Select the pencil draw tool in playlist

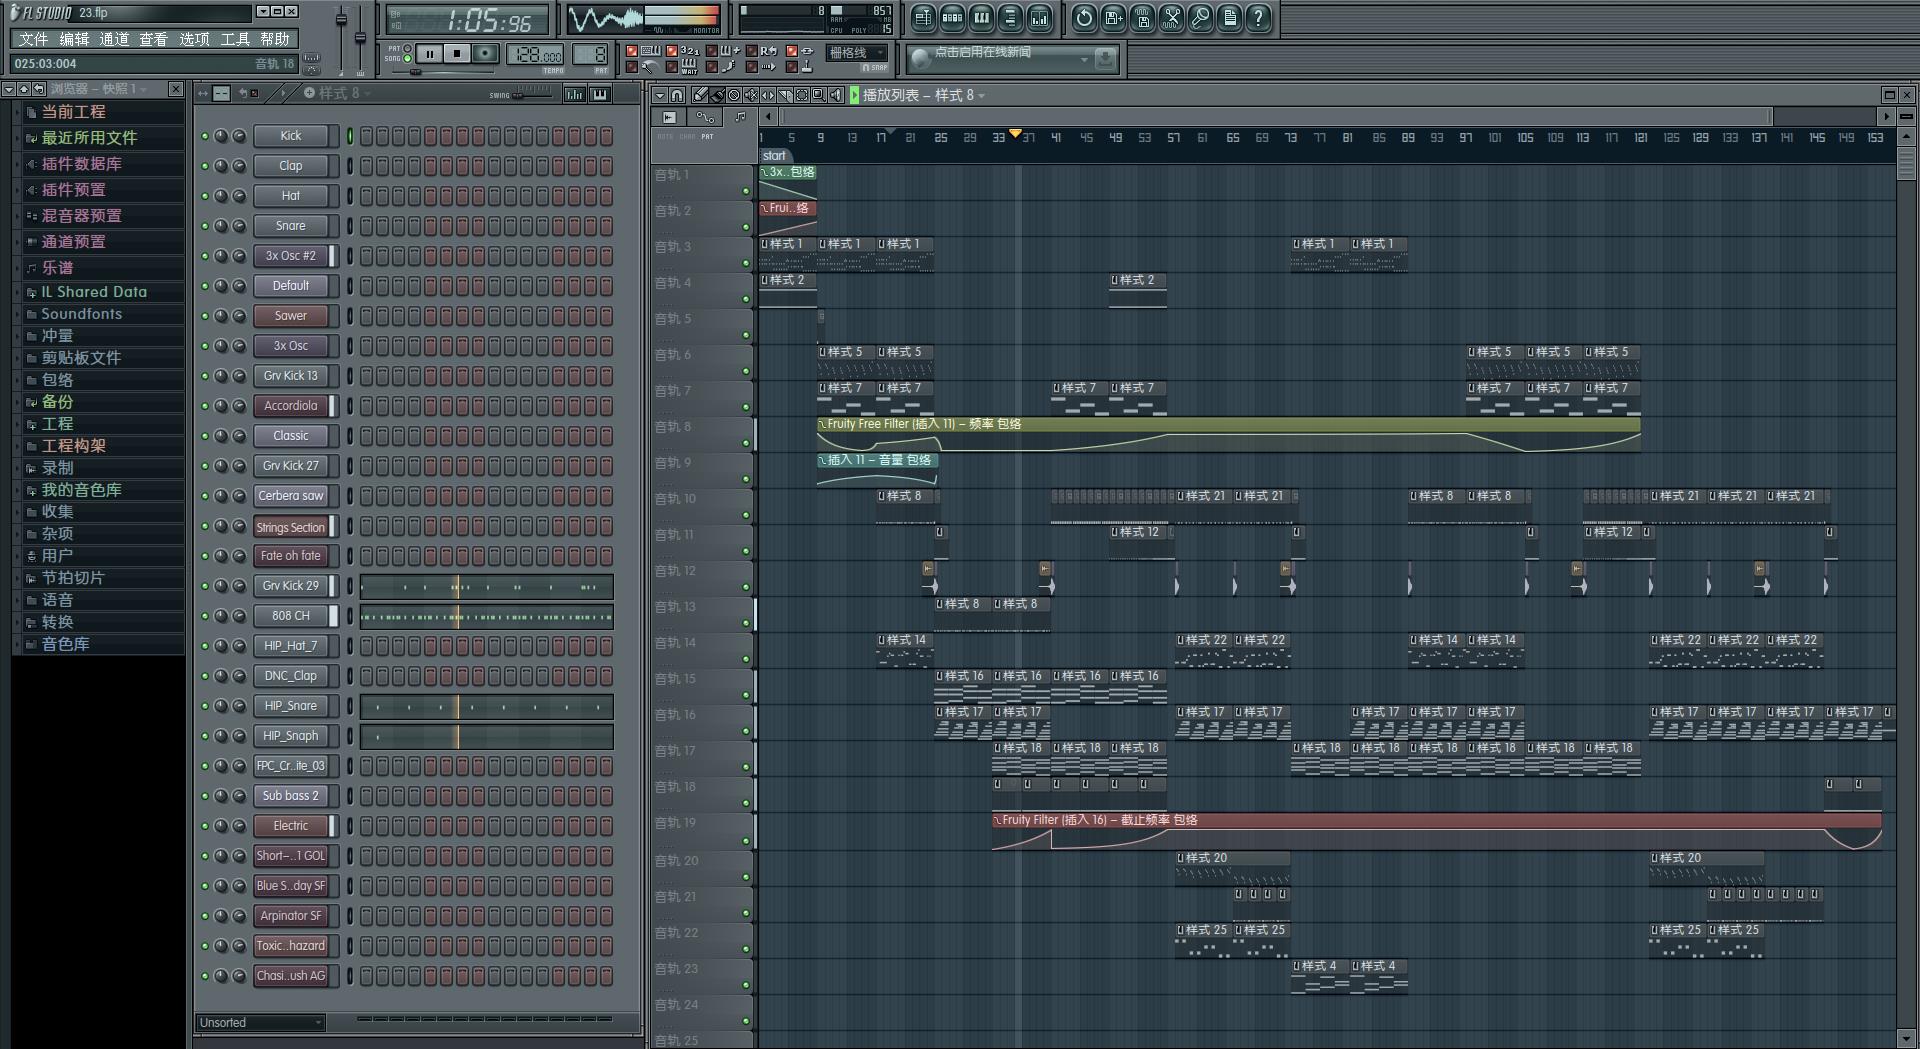click(x=700, y=95)
